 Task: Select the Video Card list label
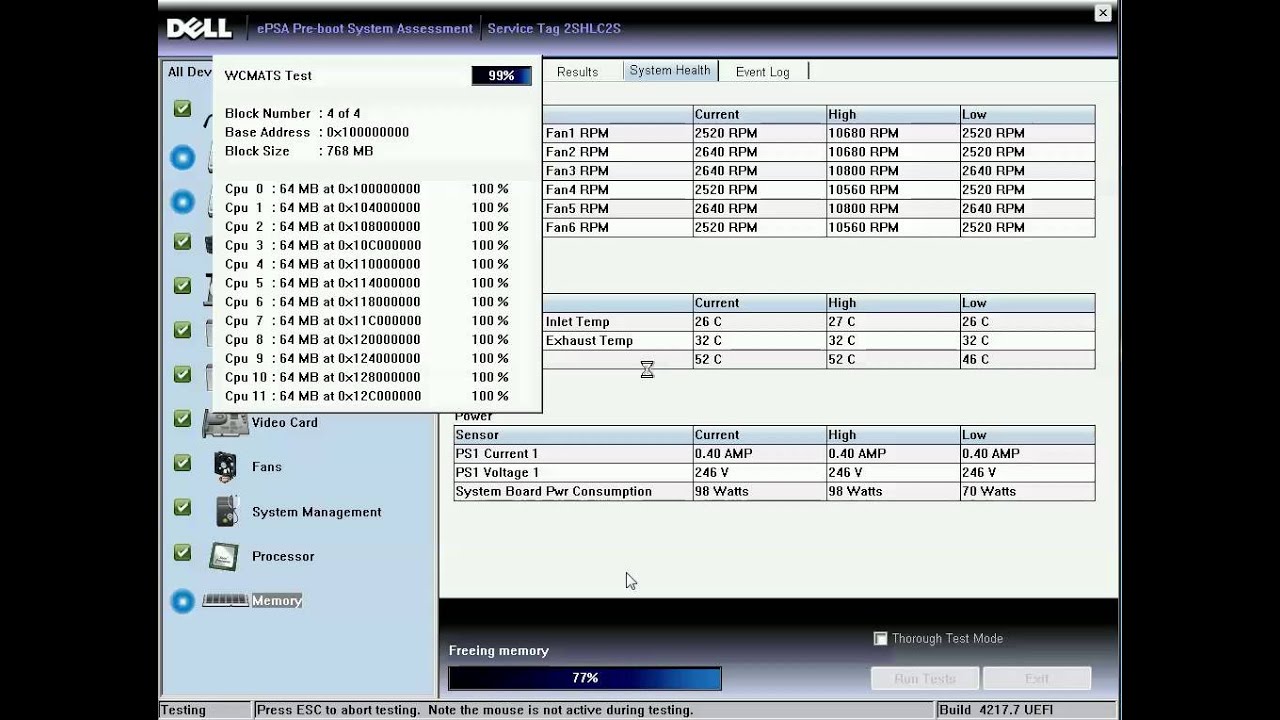[x=285, y=422]
